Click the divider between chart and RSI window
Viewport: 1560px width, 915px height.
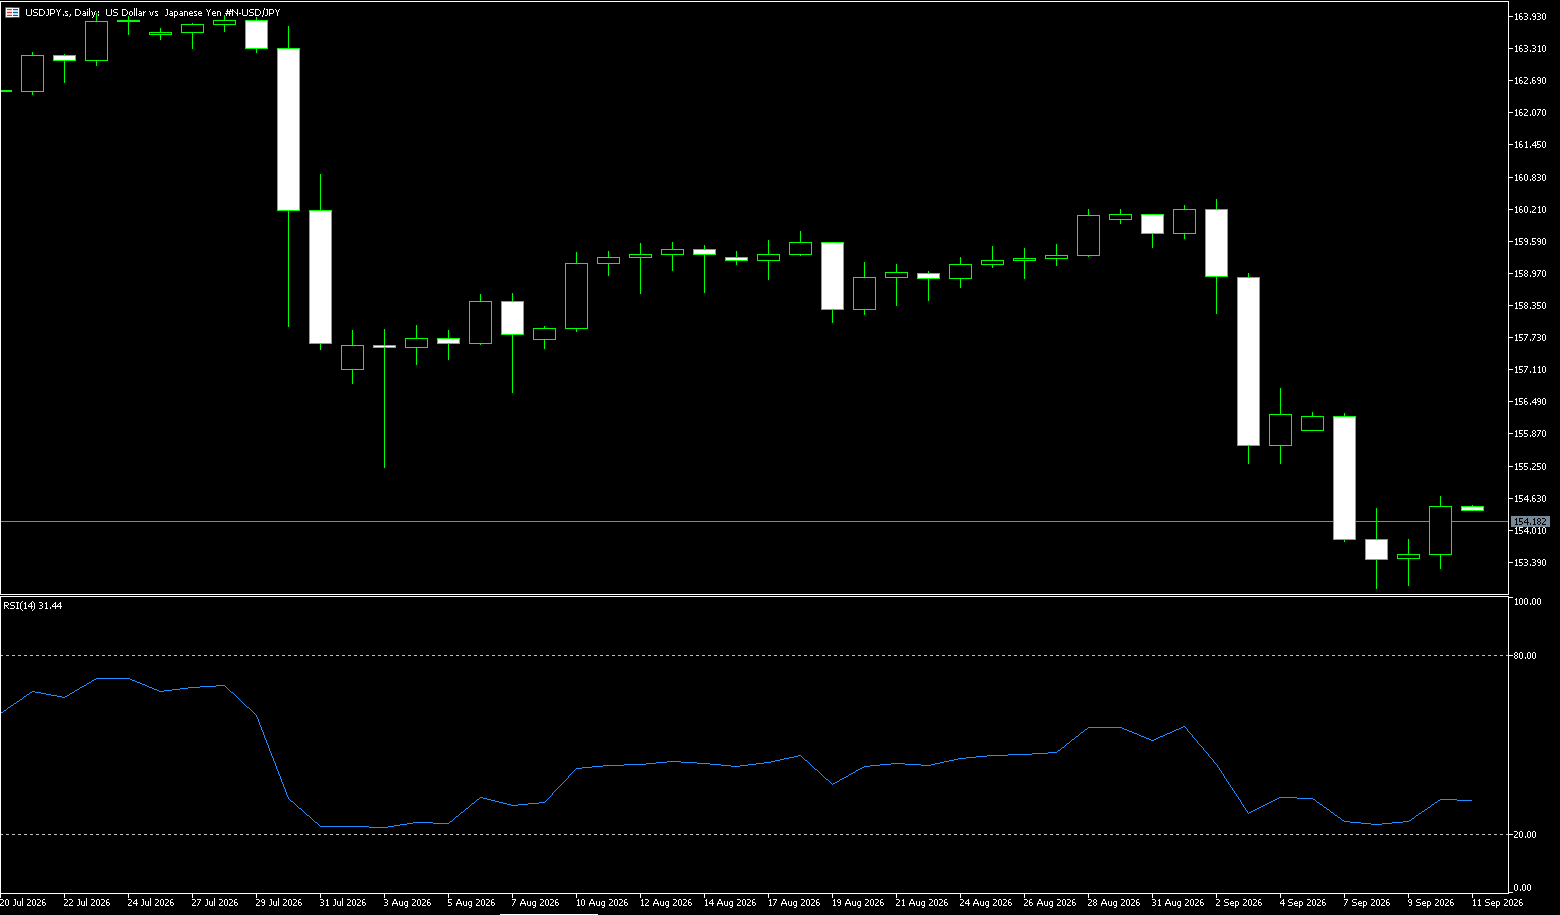[755, 595]
